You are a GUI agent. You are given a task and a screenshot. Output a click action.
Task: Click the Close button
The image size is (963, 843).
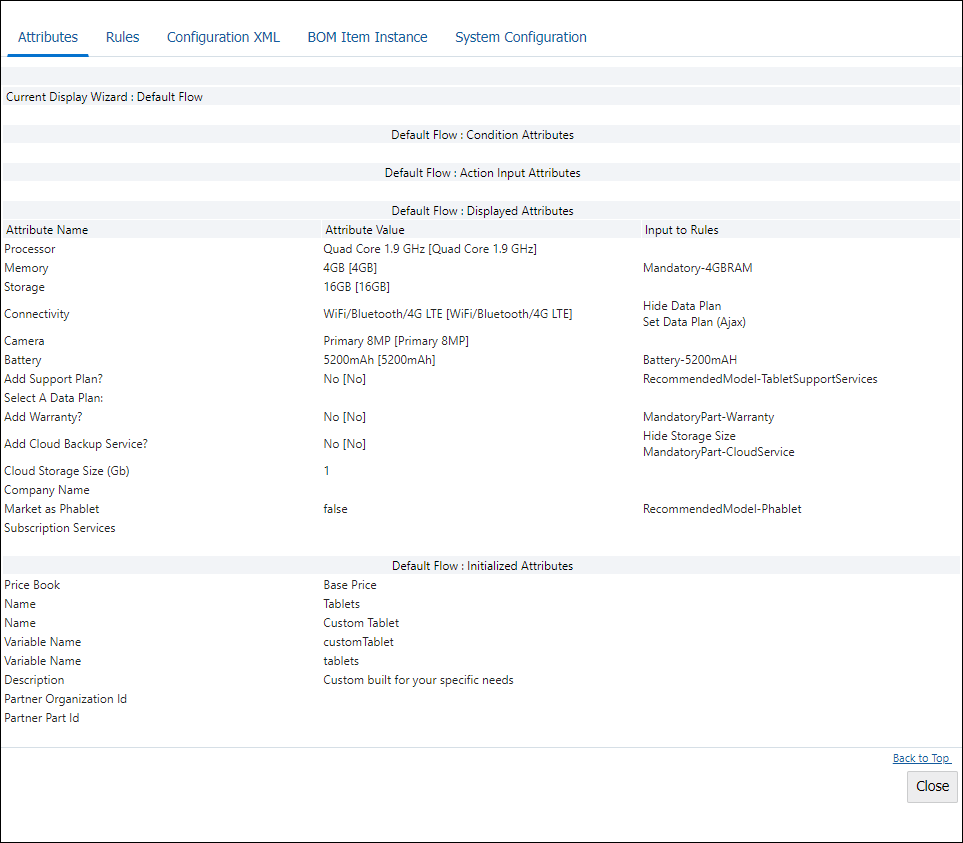click(931, 787)
